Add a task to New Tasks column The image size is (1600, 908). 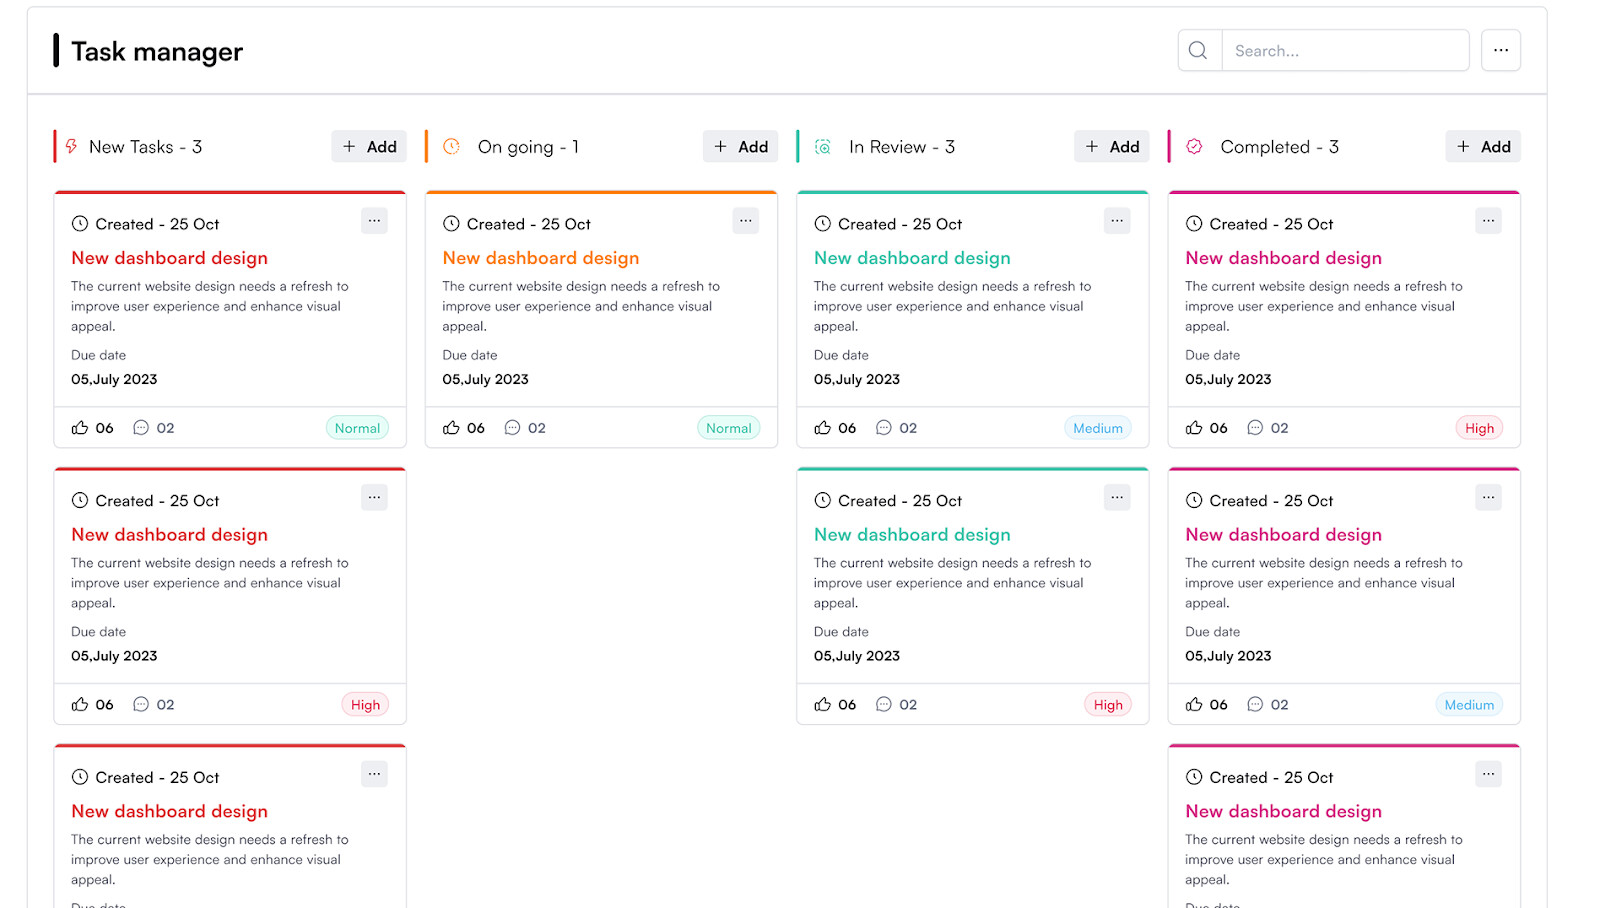point(369,147)
